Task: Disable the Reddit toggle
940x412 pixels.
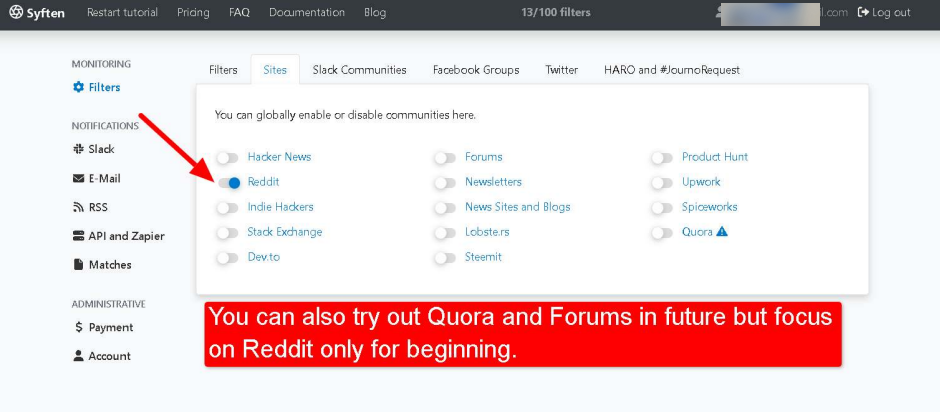Action: tap(228, 183)
